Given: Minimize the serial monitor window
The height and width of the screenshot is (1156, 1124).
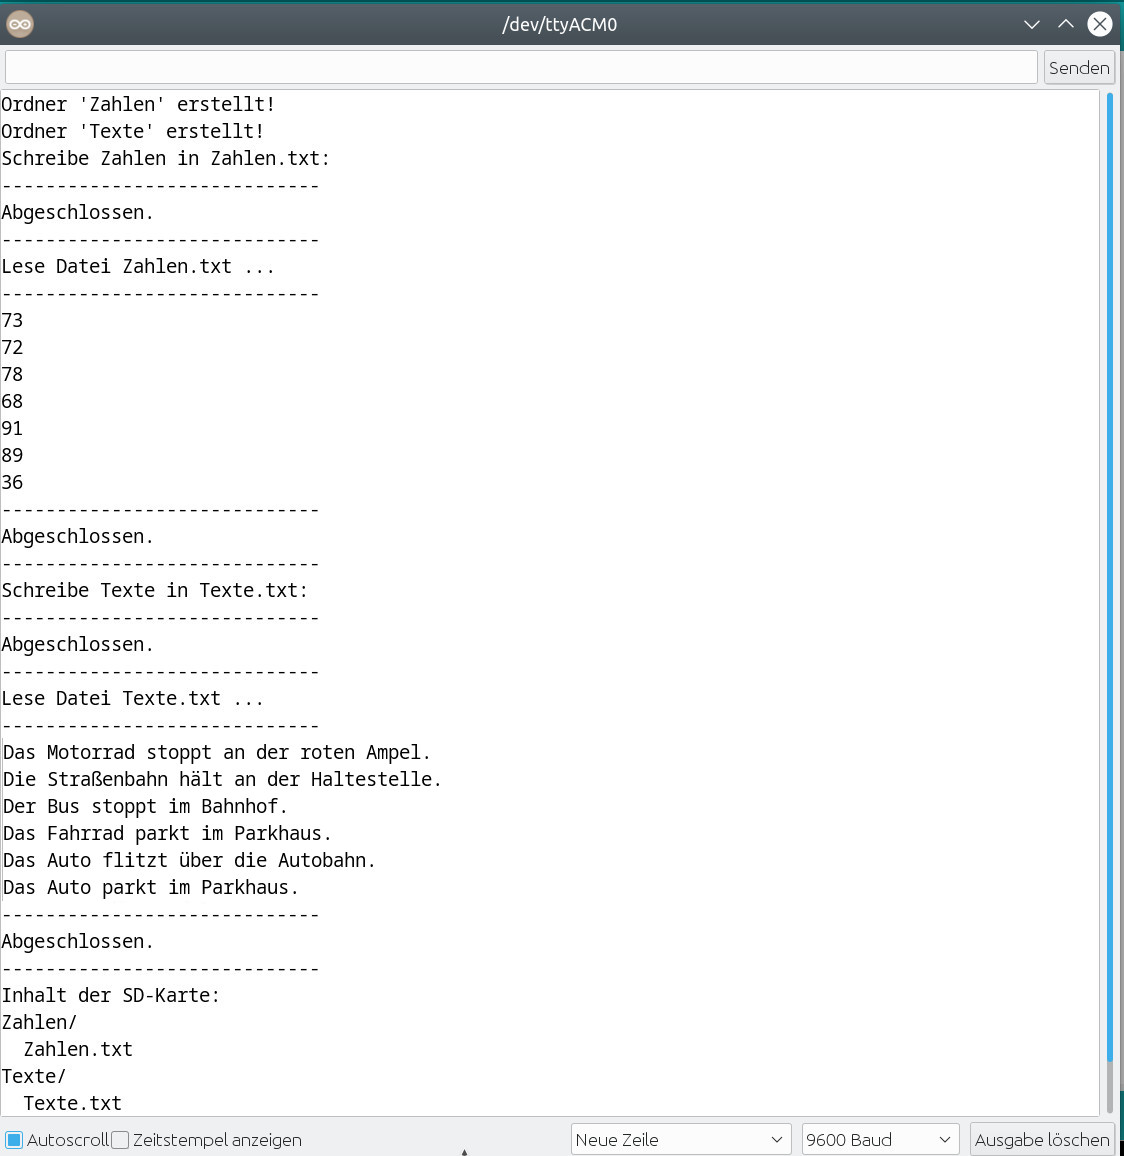Looking at the screenshot, I should (x=1032, y=24).
